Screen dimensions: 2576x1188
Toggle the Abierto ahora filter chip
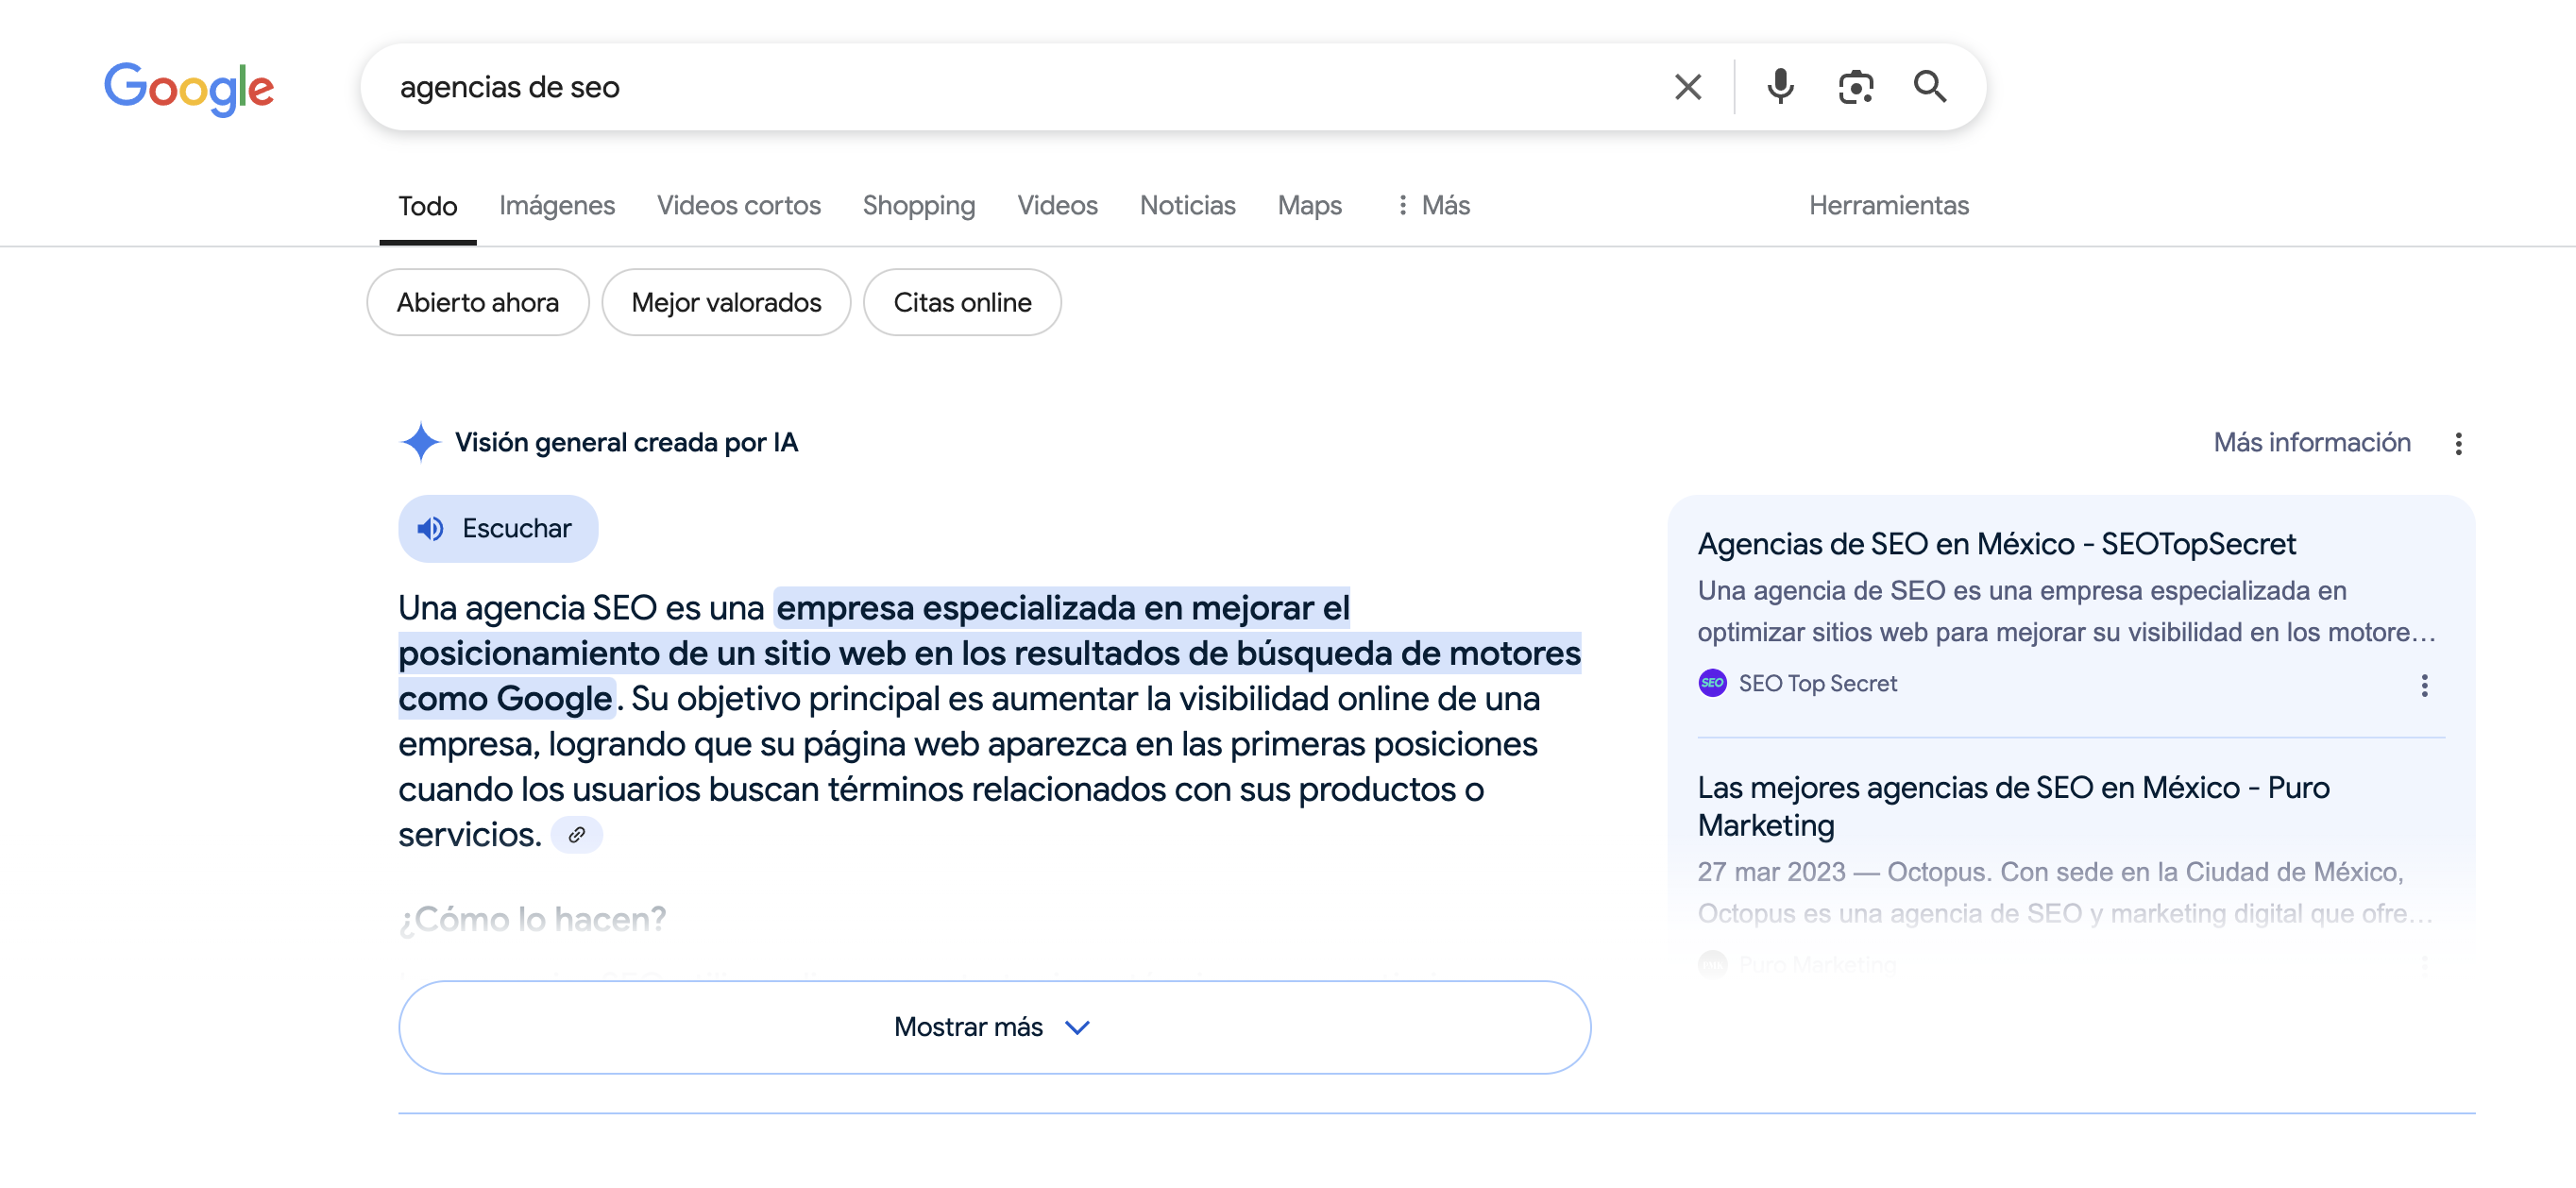477,302
